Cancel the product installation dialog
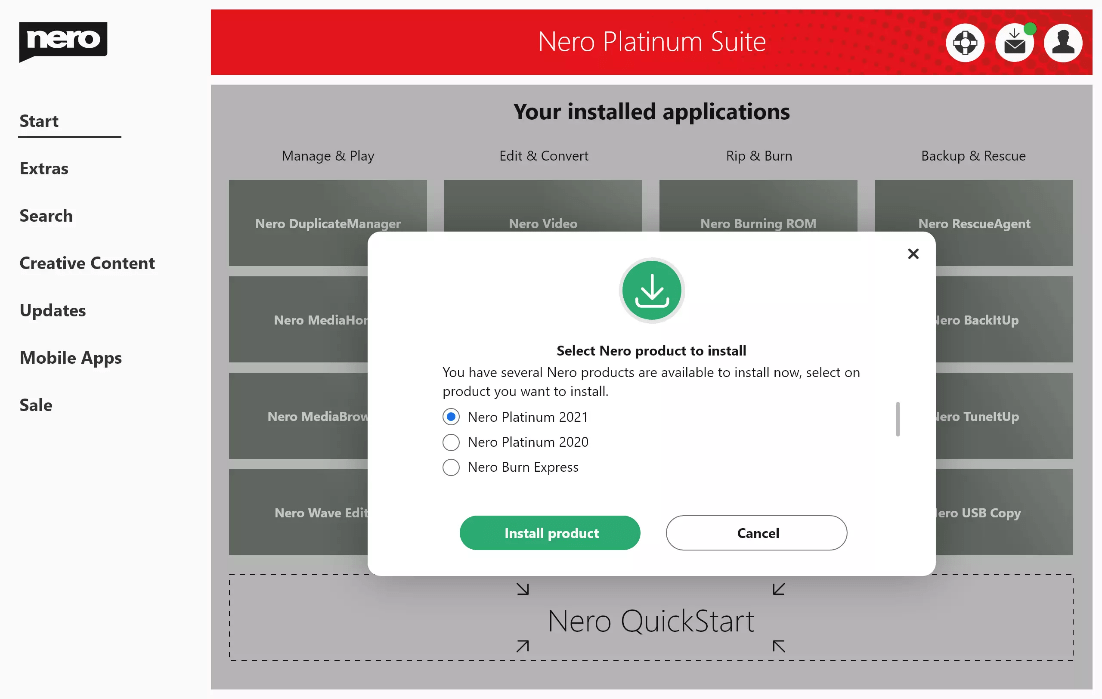The image size is (1102, 699). [x=756, y=533]
